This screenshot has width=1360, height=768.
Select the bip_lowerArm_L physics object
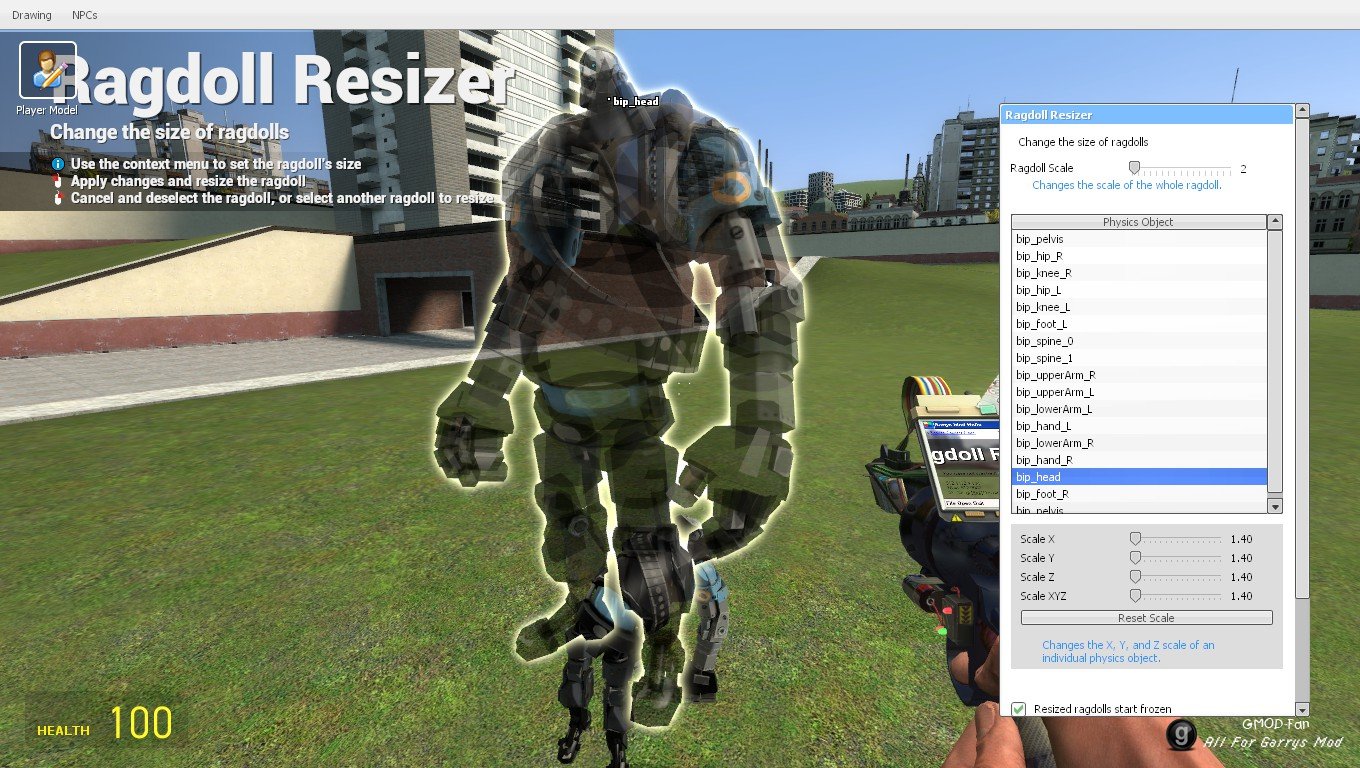(x=1139, y=409)
